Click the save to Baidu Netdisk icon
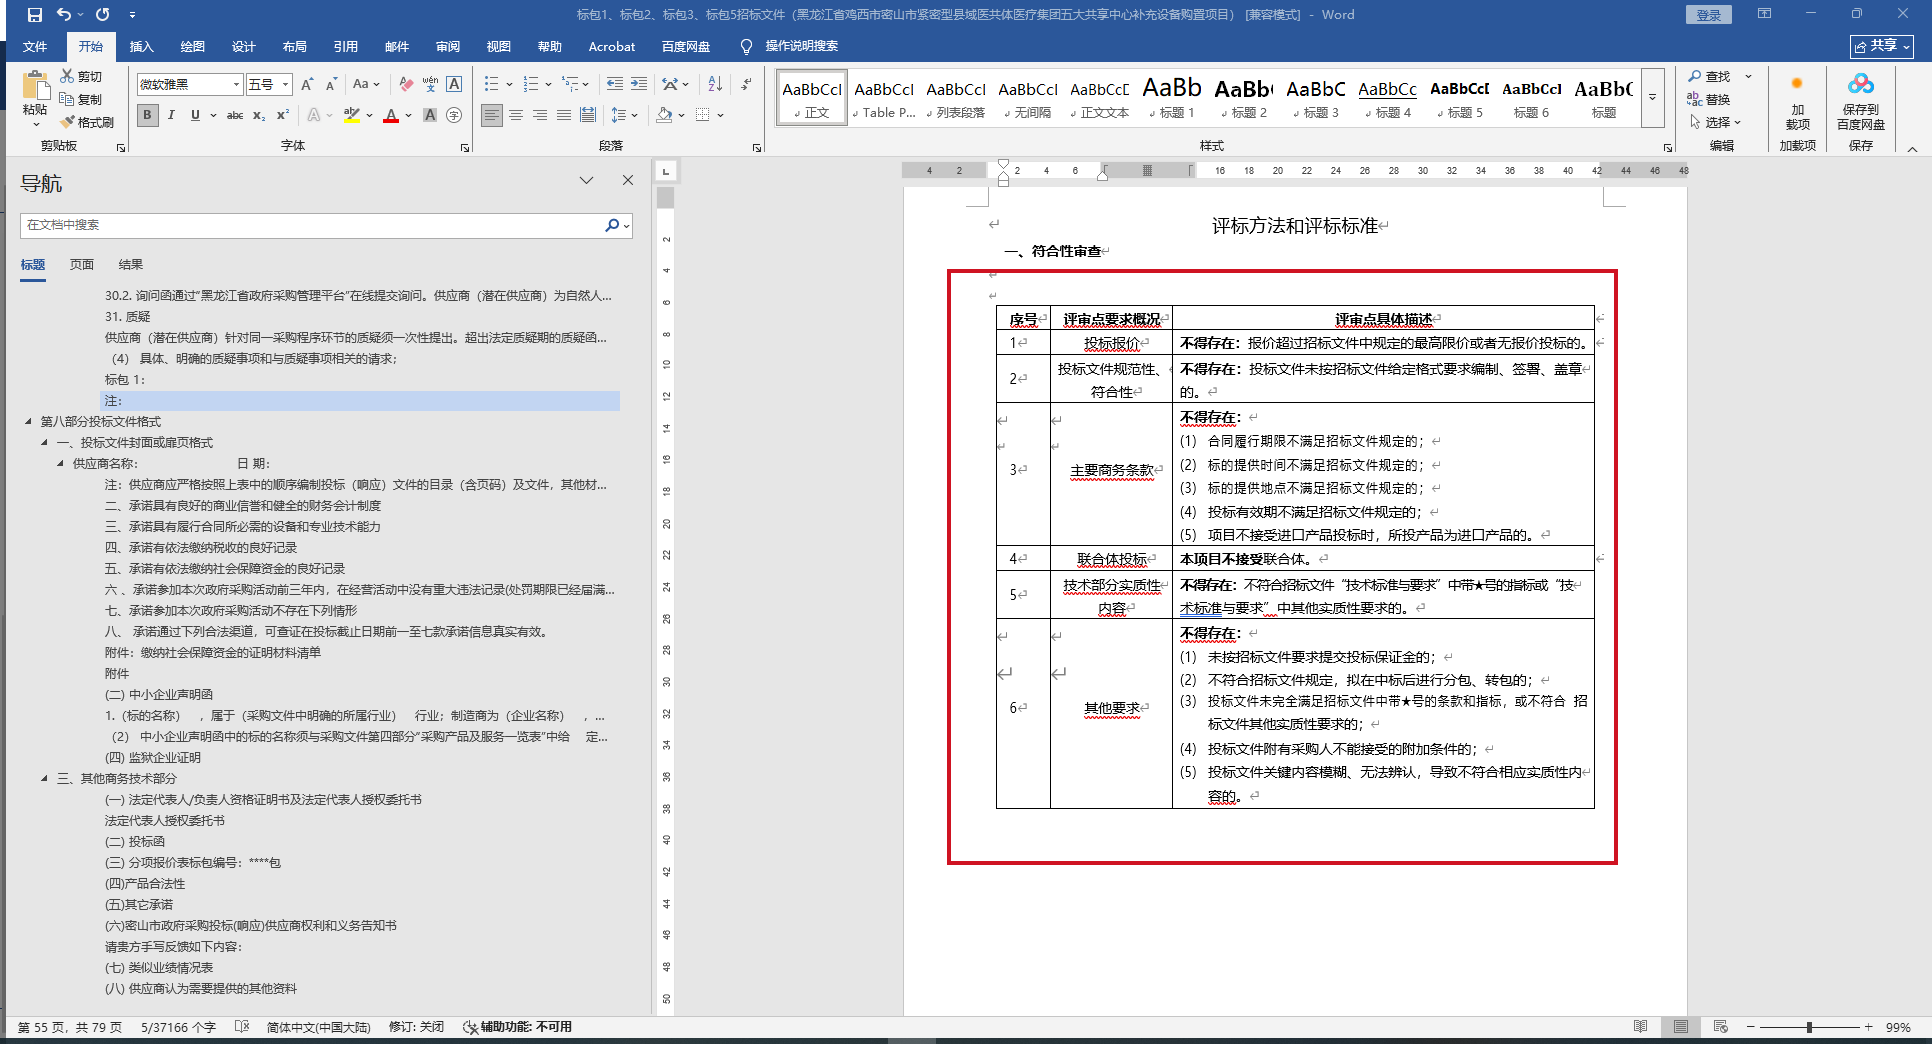The width and height of the screenshot is (1932, 1044). tap(1860, 101)
